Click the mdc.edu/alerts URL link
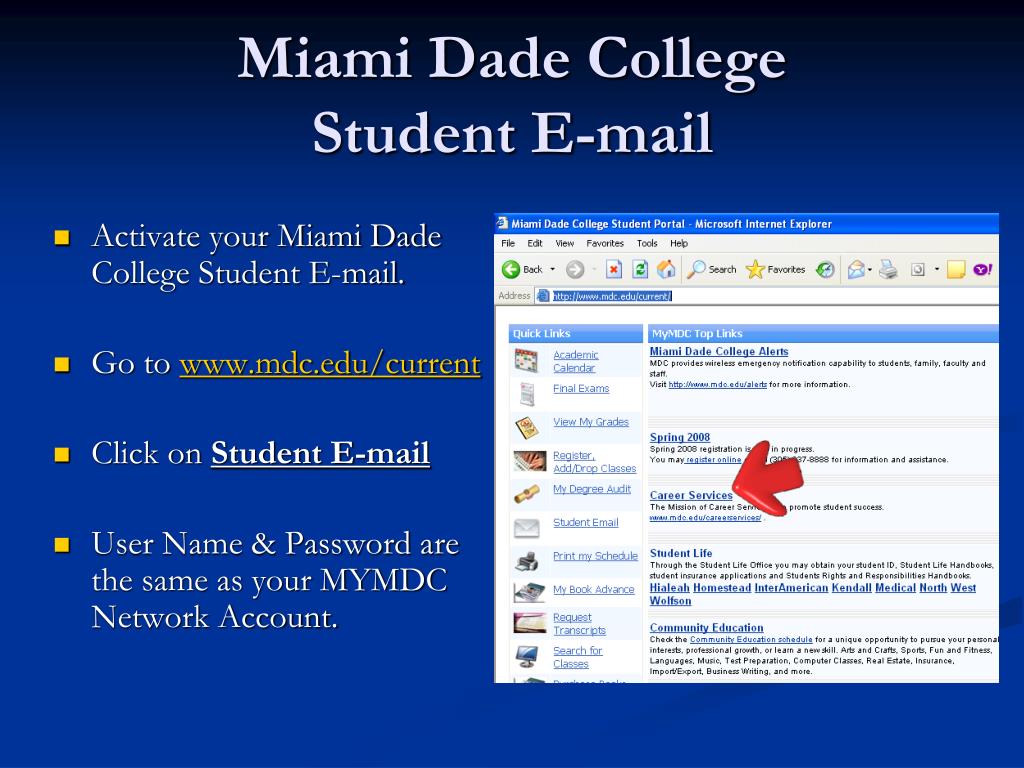 [718, 385]
